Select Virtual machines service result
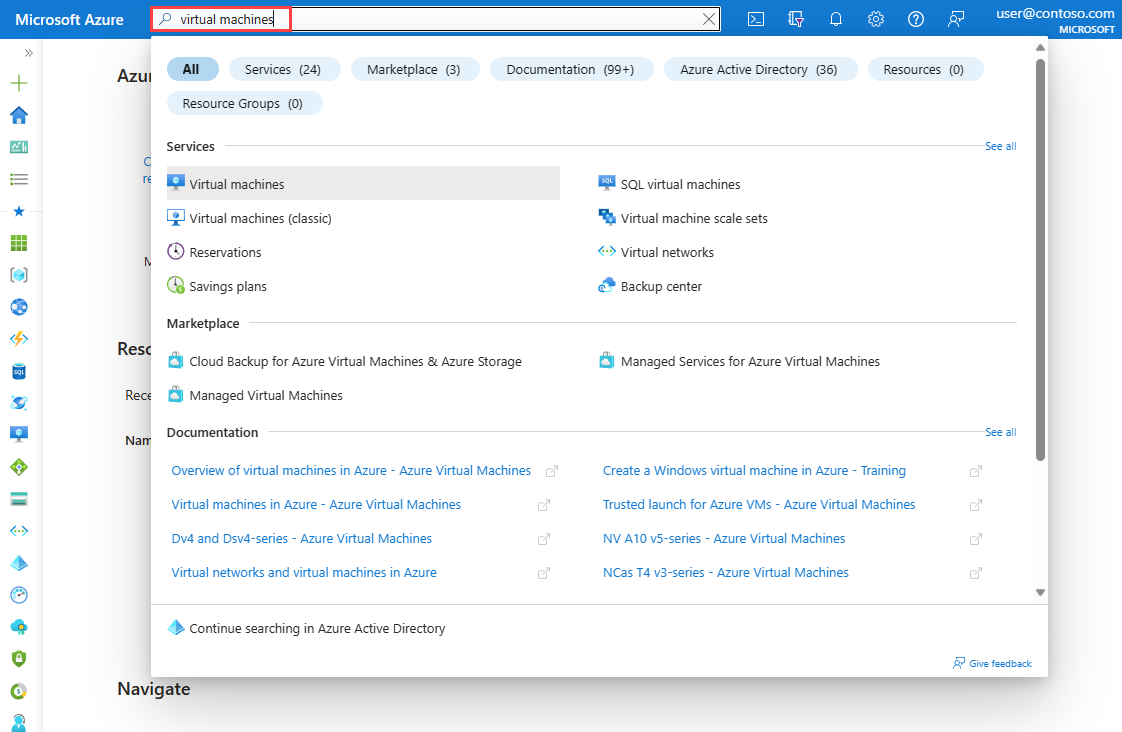Image resolution: width=1122 pixels, height=732 pixels. click(237, 184)
